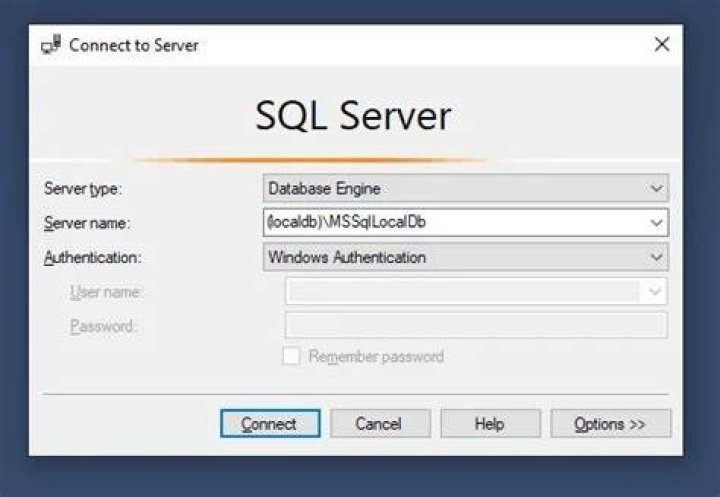Open Help for the connection dialog

click(490, 424)
